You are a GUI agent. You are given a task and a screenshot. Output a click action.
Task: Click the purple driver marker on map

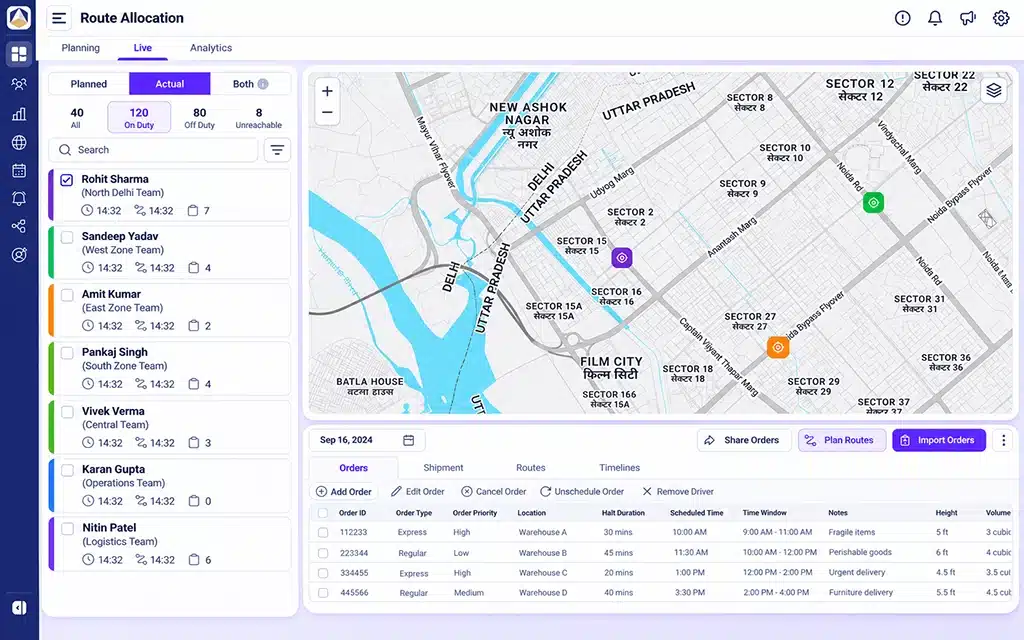[622, 258]
